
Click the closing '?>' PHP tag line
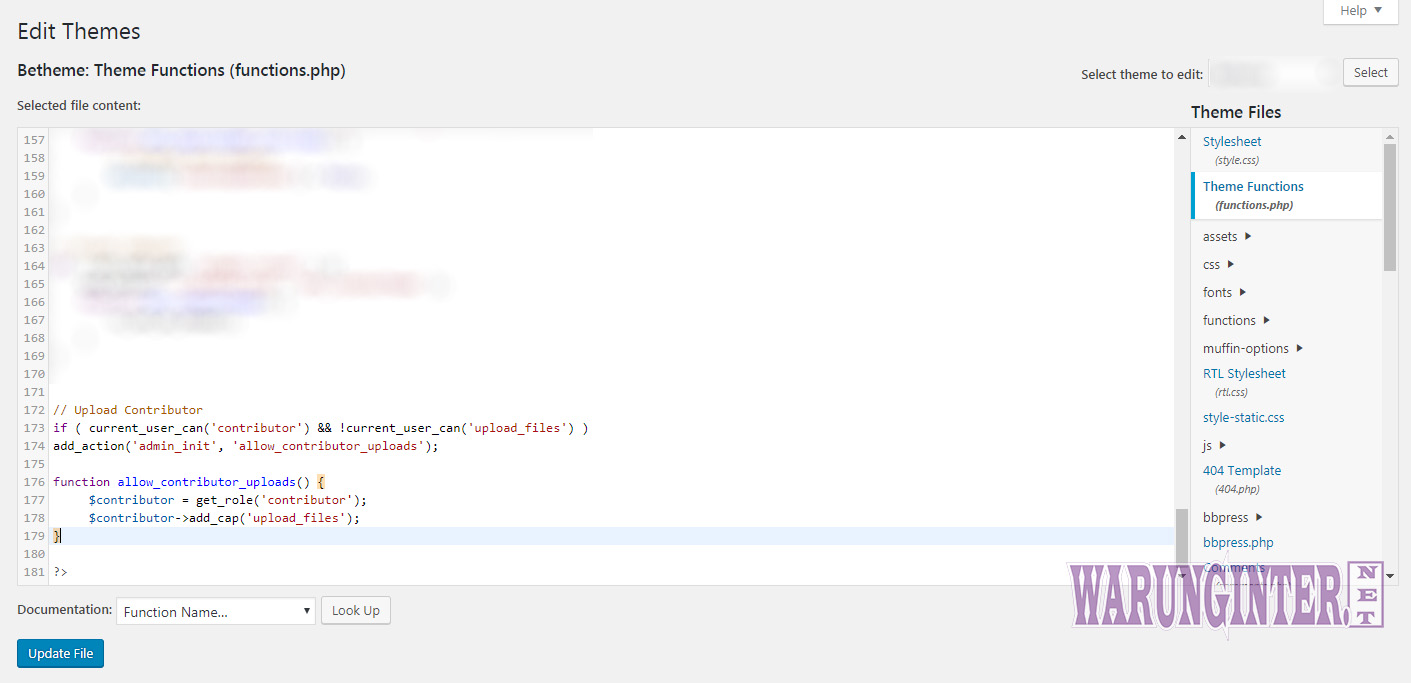coord(60,572)
